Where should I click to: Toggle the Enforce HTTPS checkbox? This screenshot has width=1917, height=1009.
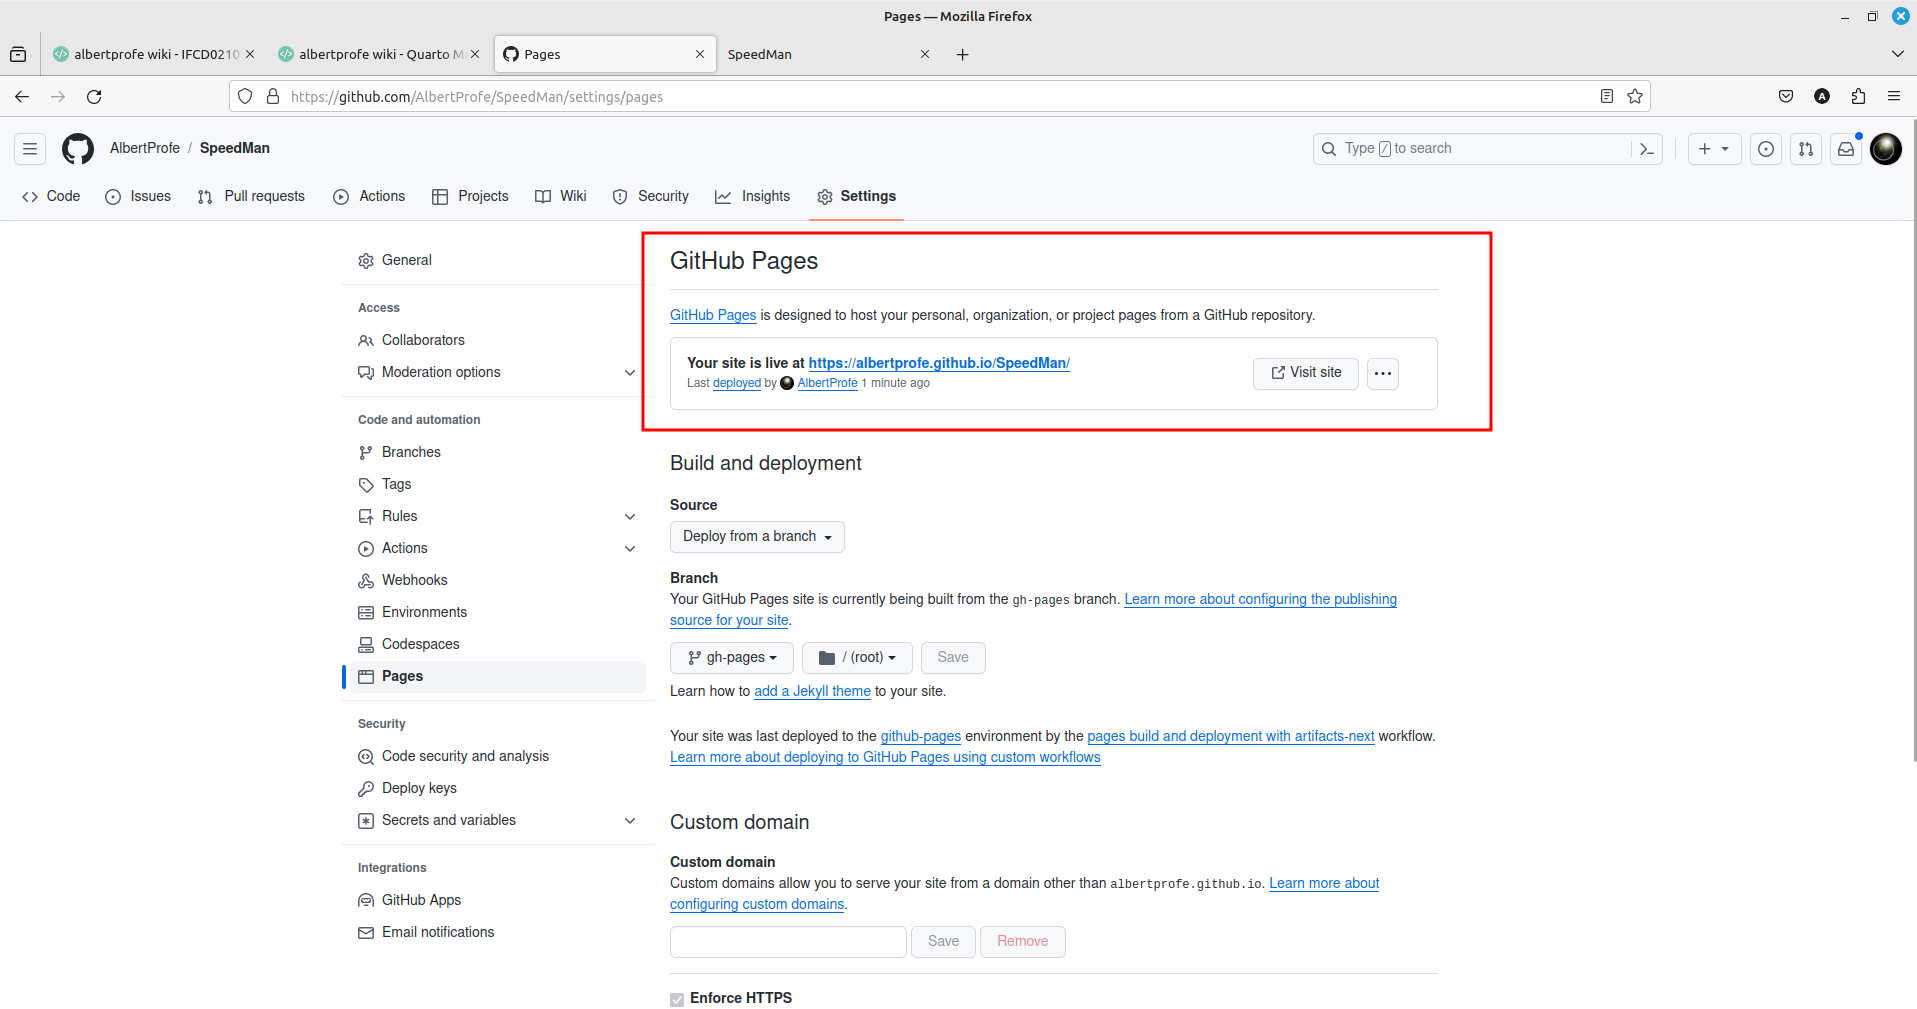tap(677, 999)
